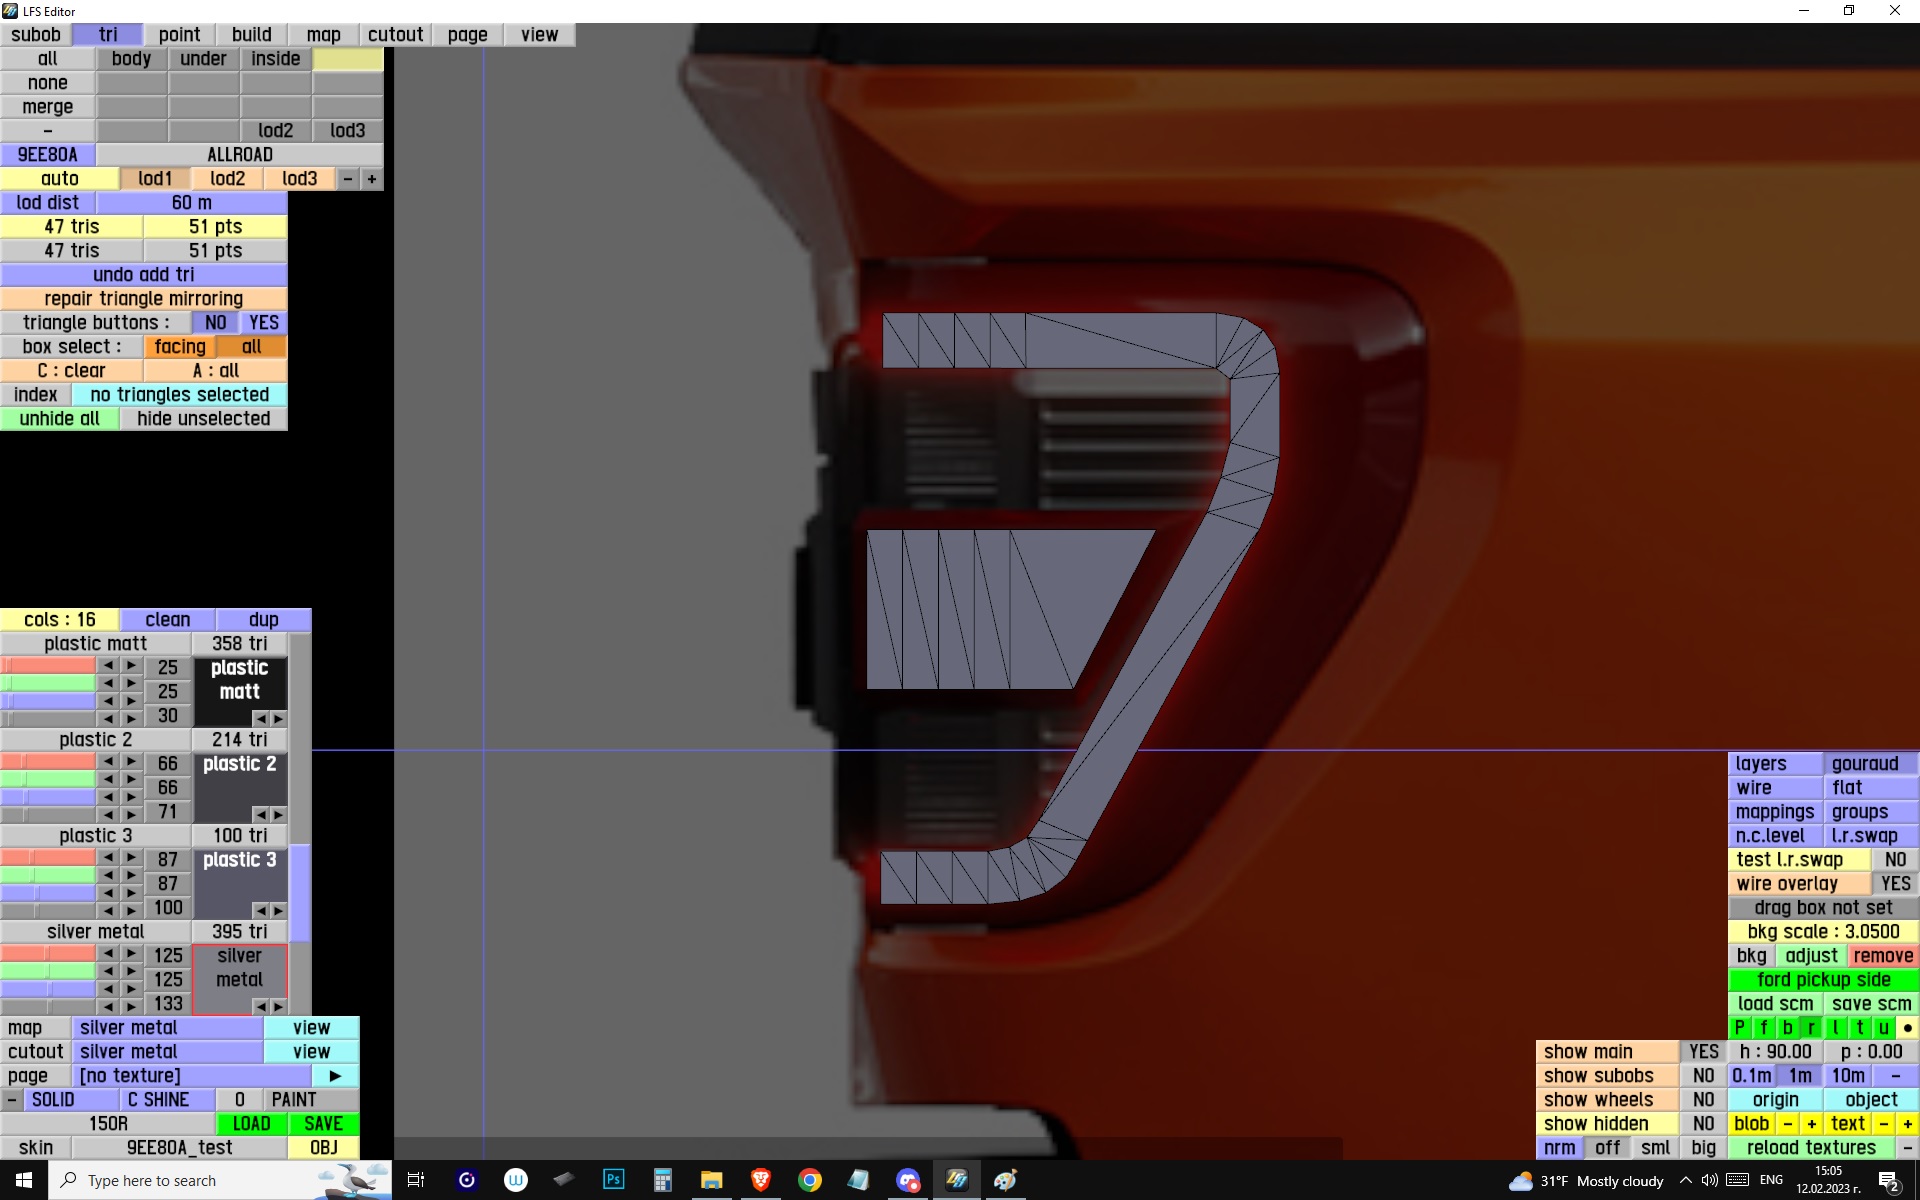
Task: Open the cutout tab
Action: pyautogui.click(x=395, y=35)
